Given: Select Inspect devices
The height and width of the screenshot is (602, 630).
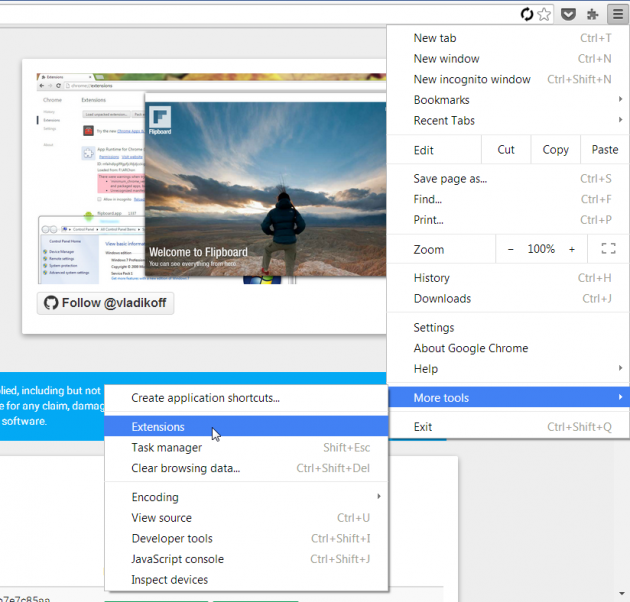Looking at the screenshot, I should click(x=246, y=579).
